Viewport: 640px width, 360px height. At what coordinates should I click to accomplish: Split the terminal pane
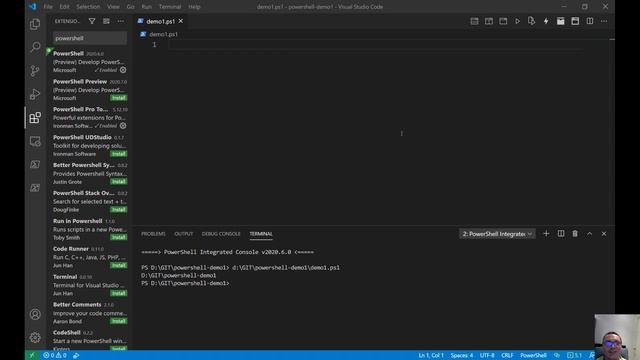(x=561, y=234)
